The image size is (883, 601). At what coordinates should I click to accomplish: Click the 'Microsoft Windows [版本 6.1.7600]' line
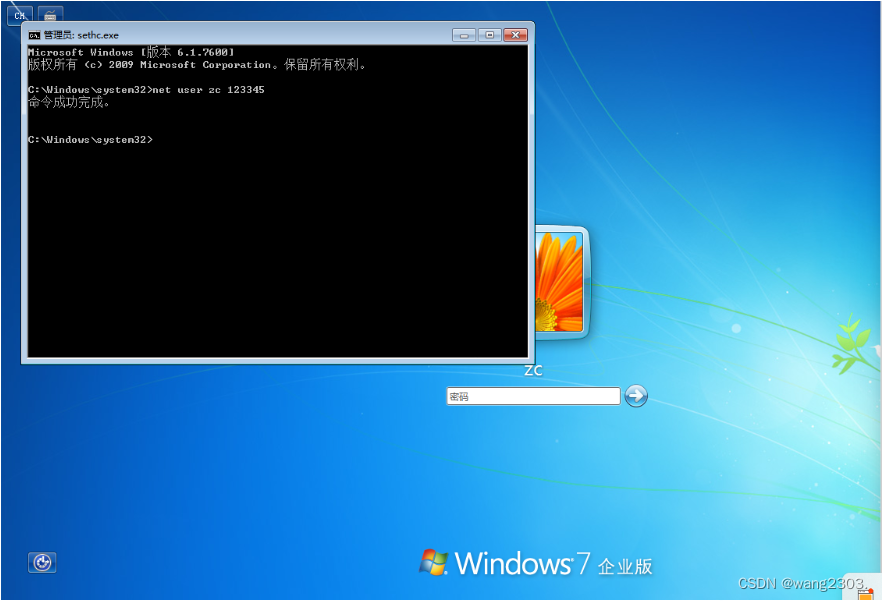coord(131,52)
